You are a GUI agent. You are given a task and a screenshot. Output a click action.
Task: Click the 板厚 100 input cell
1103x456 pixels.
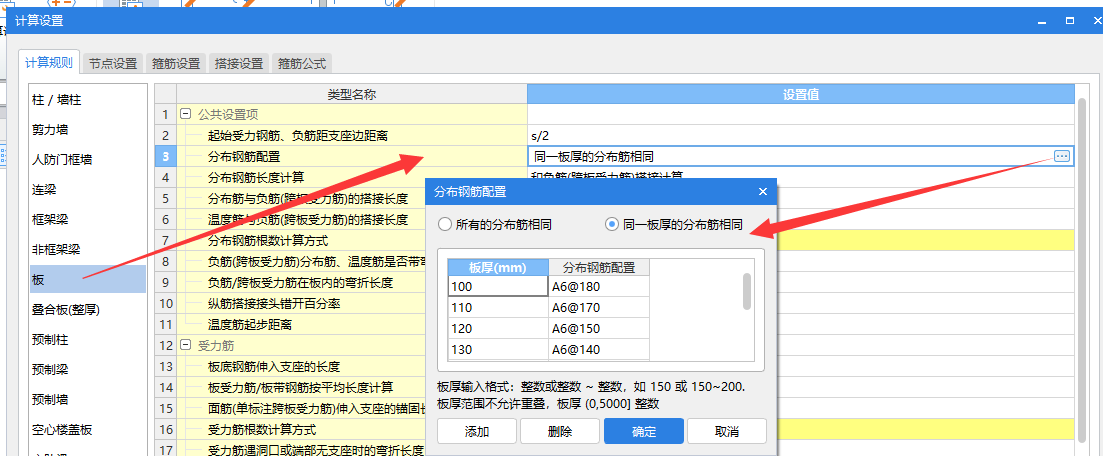click(498, 286)
